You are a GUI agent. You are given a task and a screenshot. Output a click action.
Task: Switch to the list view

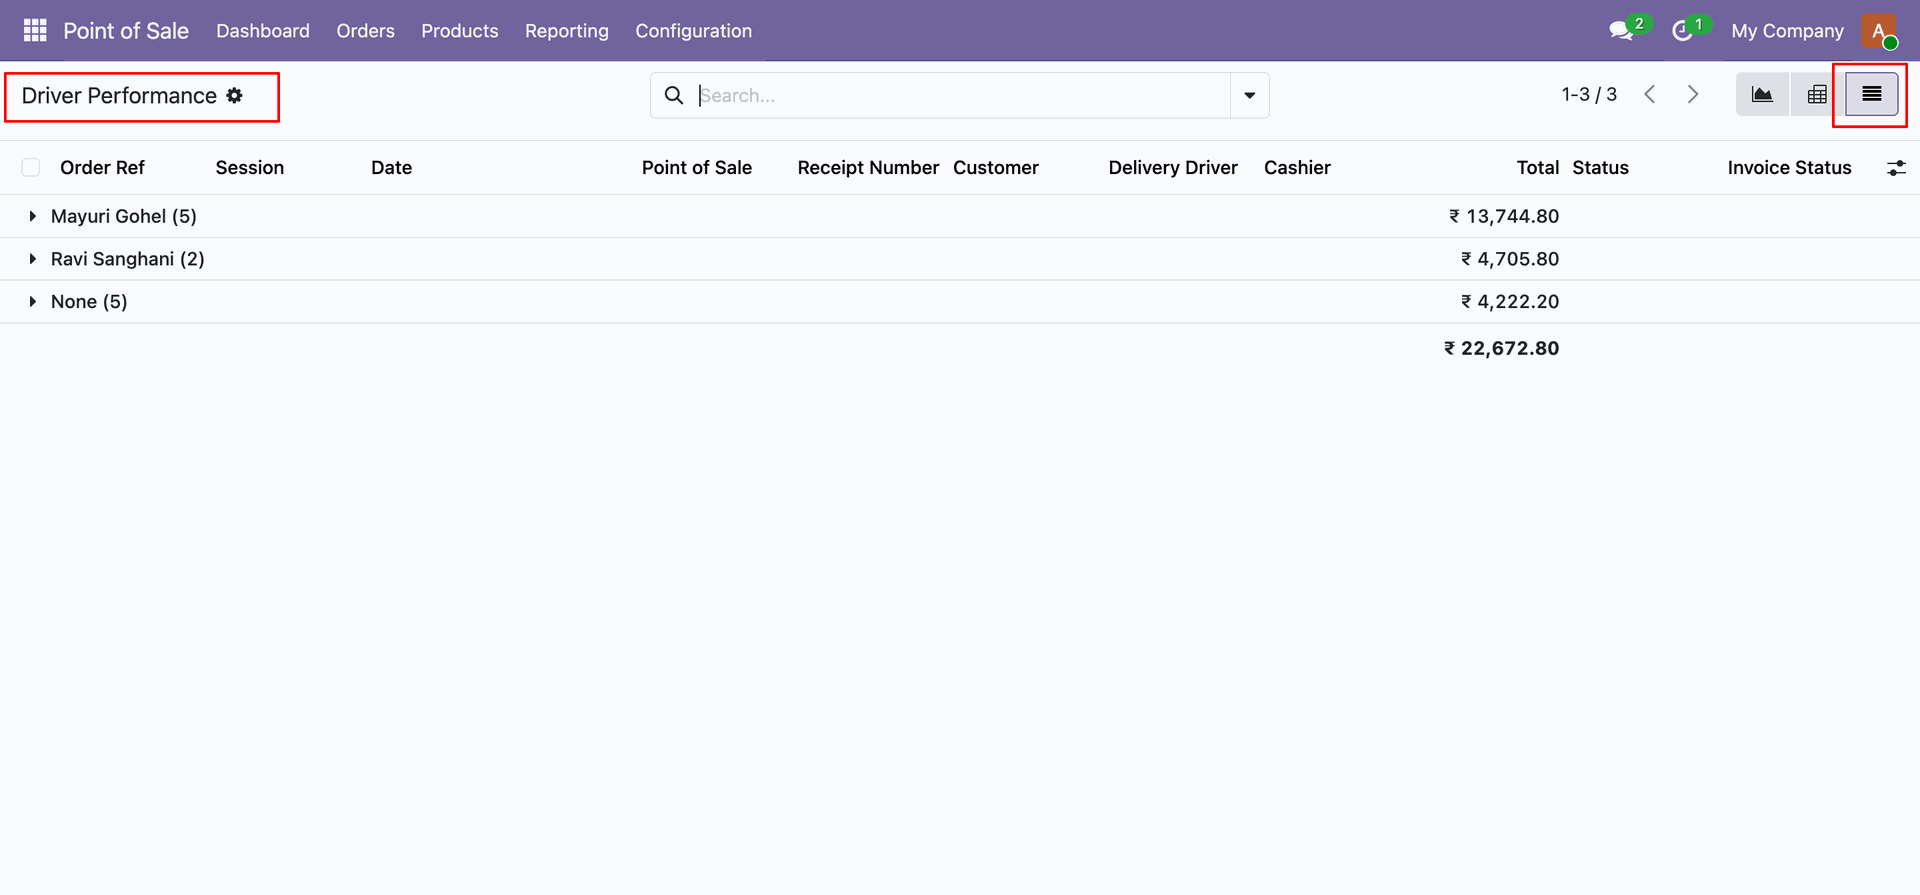tap(1872, 95)
